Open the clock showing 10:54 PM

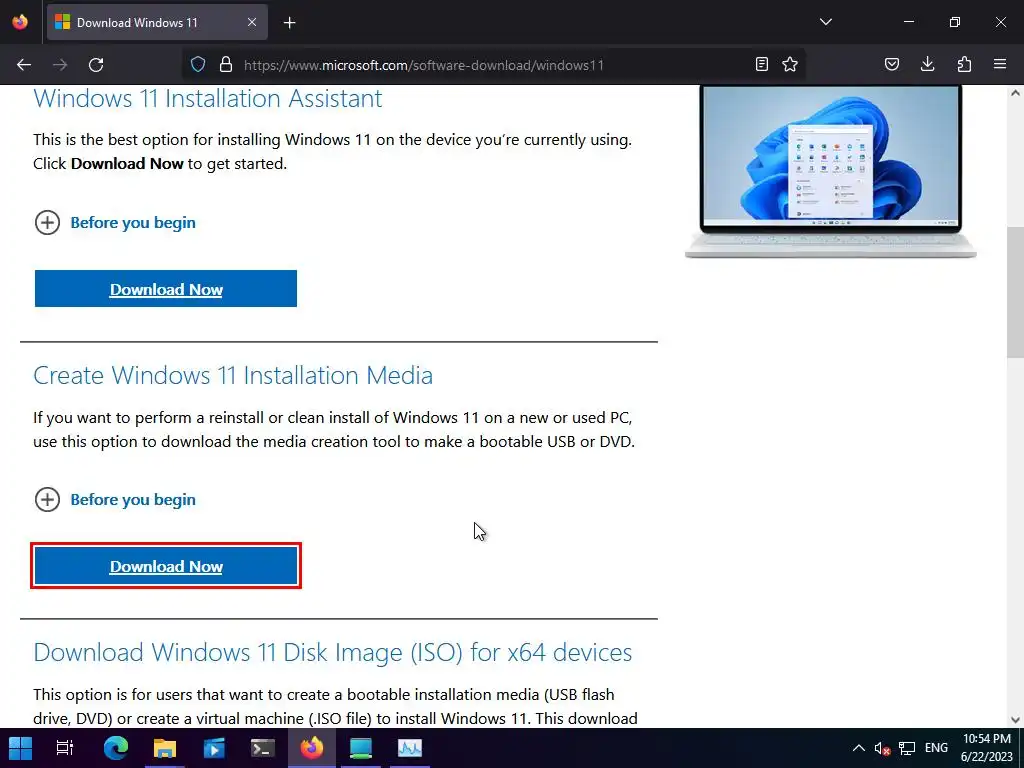(x=986, y=748)
